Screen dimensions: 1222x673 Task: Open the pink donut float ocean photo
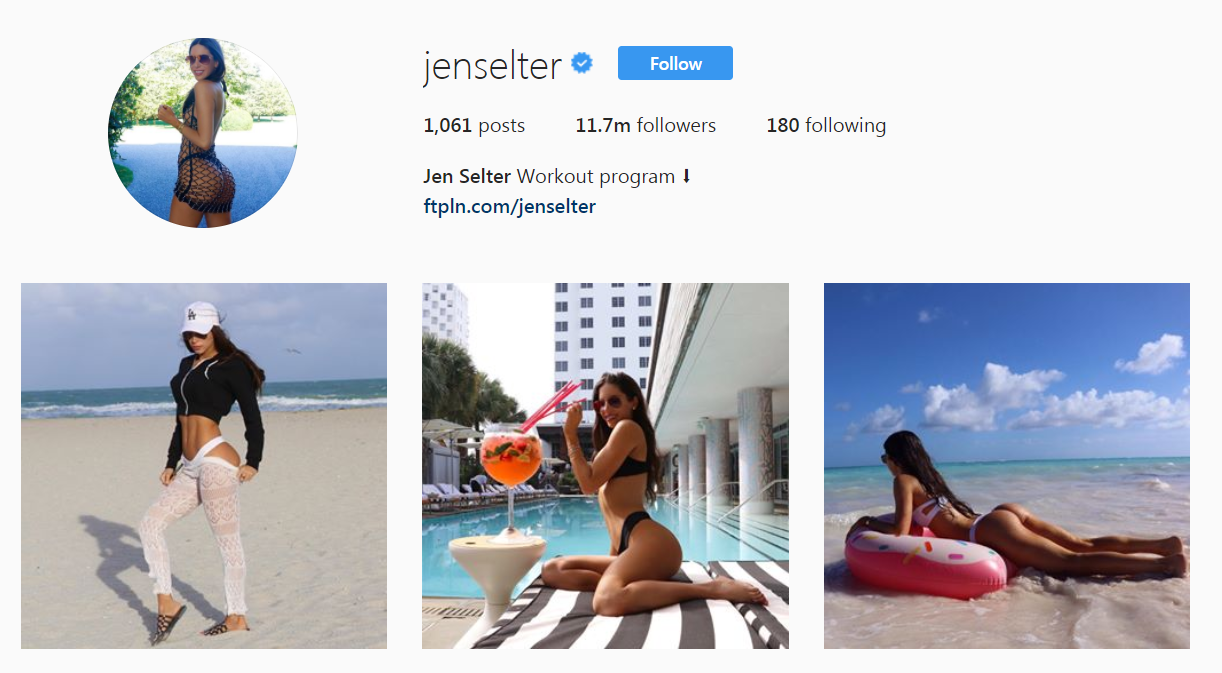point(1007,466)
